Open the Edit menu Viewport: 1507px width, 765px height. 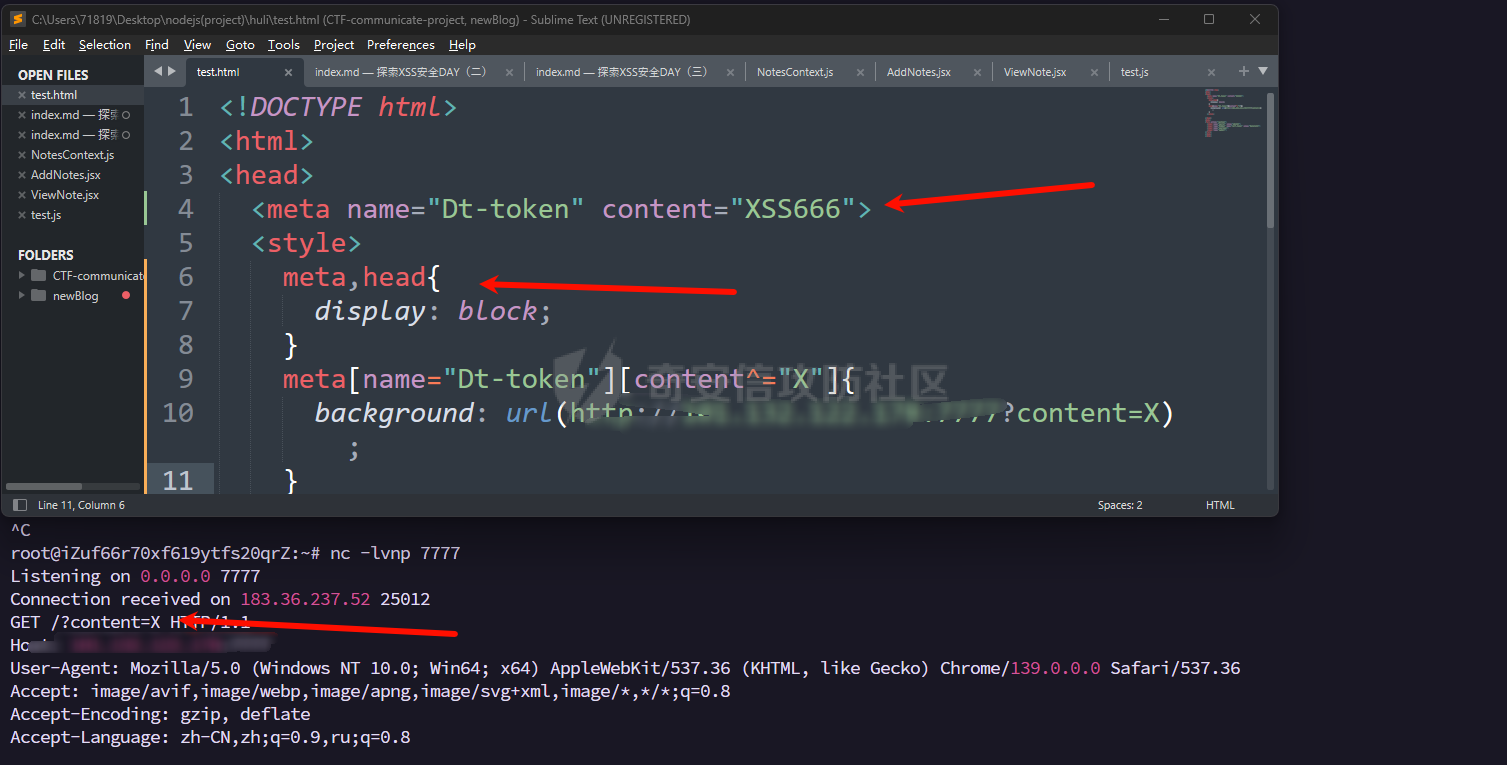click(x=54, y=45)
